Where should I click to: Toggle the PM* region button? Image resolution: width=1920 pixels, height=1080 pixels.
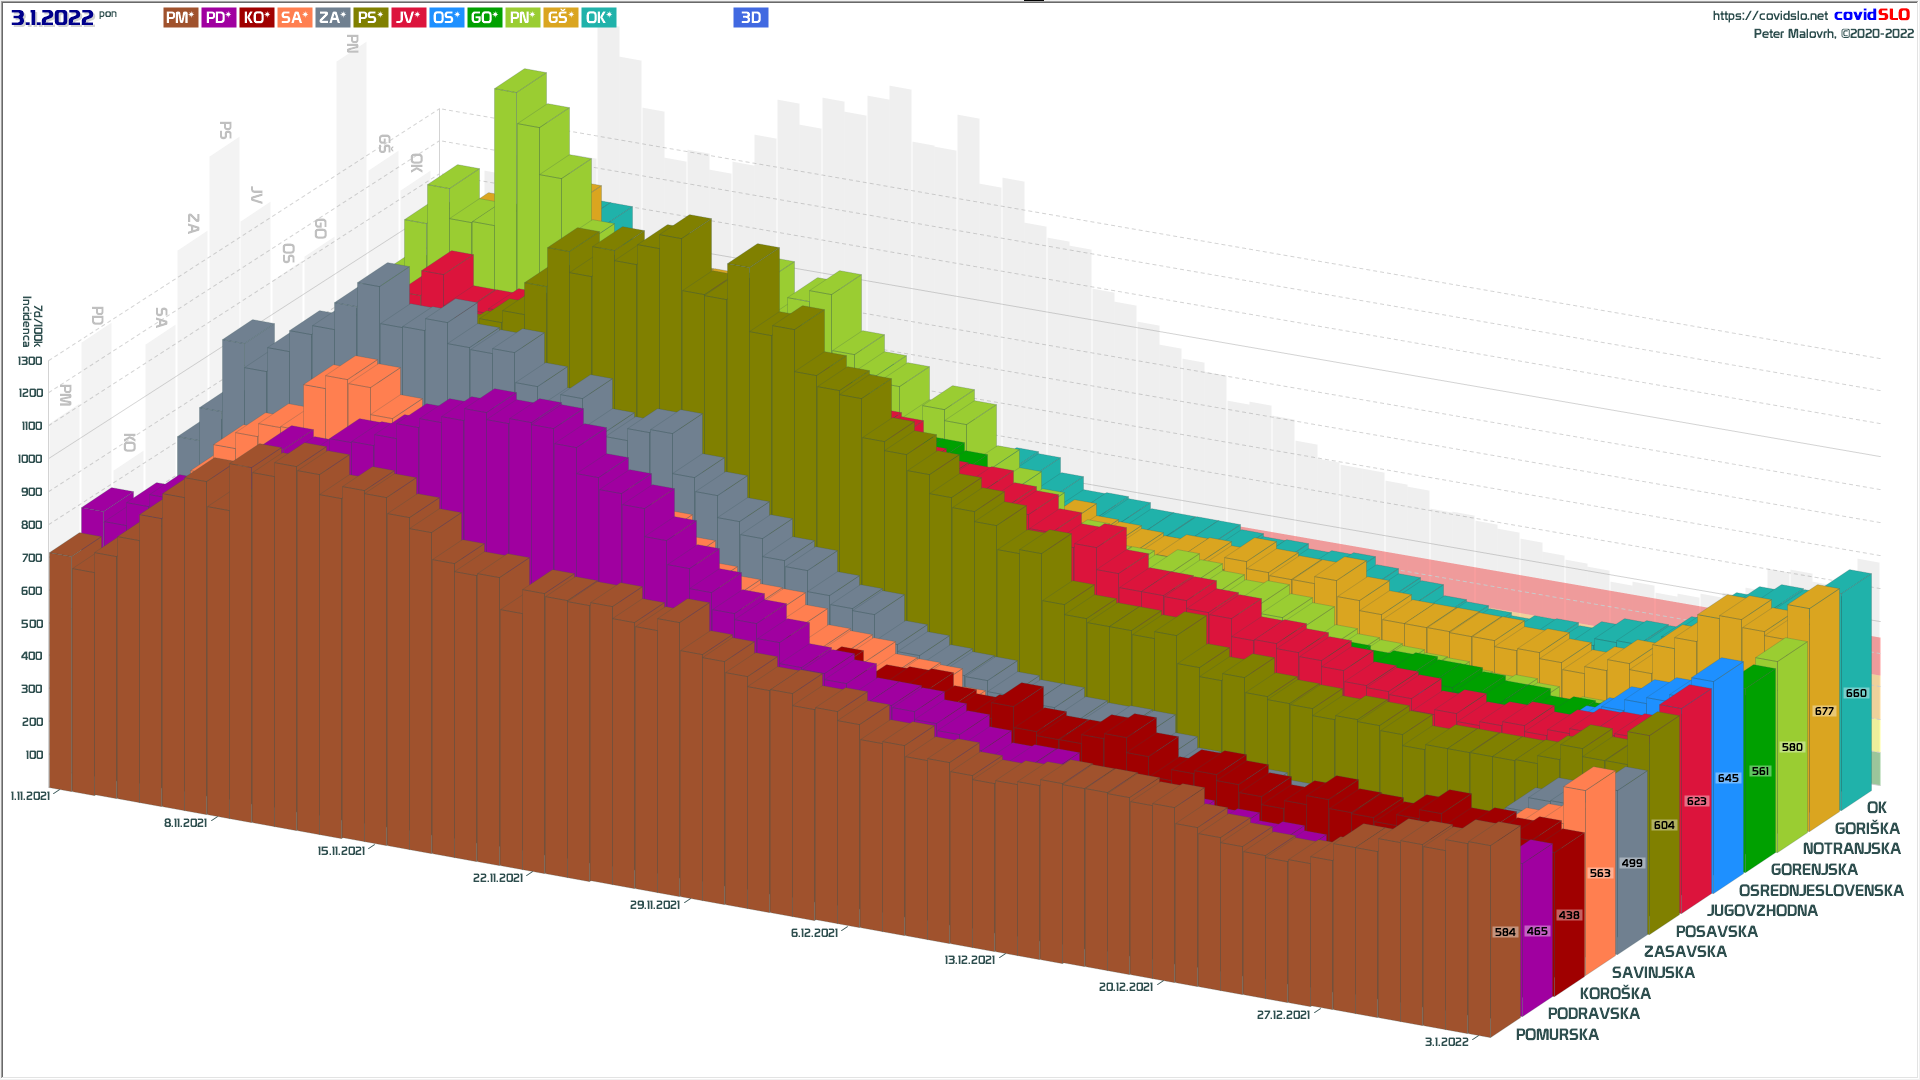point(180,17)
